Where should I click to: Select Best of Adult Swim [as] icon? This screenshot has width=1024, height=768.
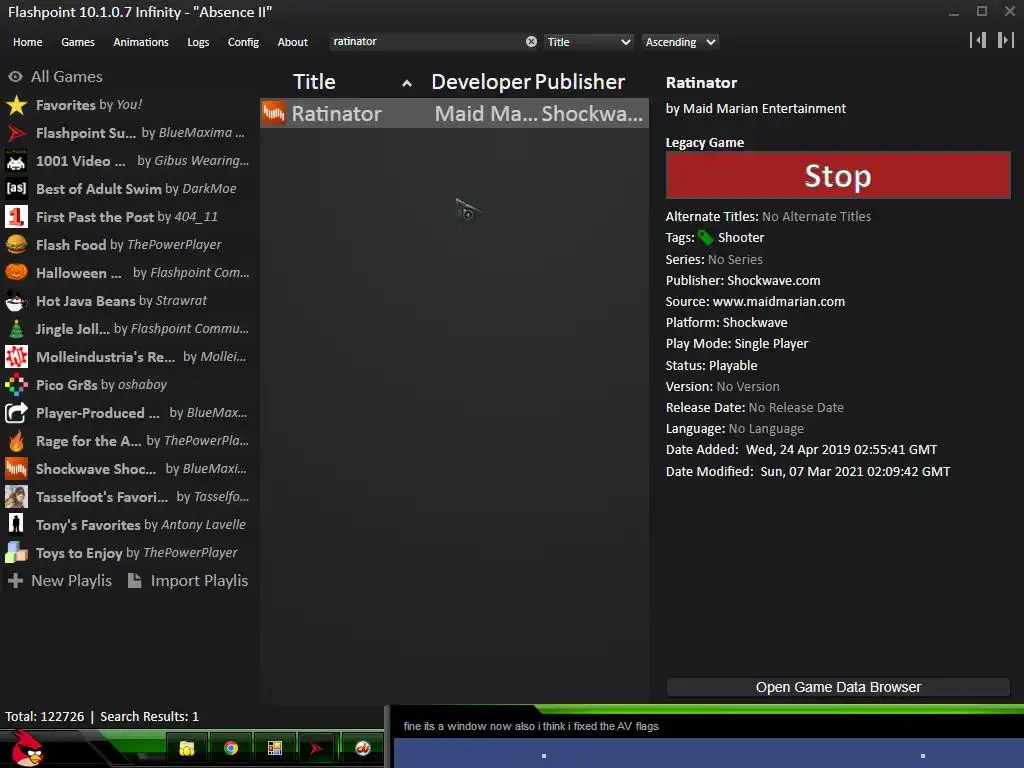coord(16,189)
